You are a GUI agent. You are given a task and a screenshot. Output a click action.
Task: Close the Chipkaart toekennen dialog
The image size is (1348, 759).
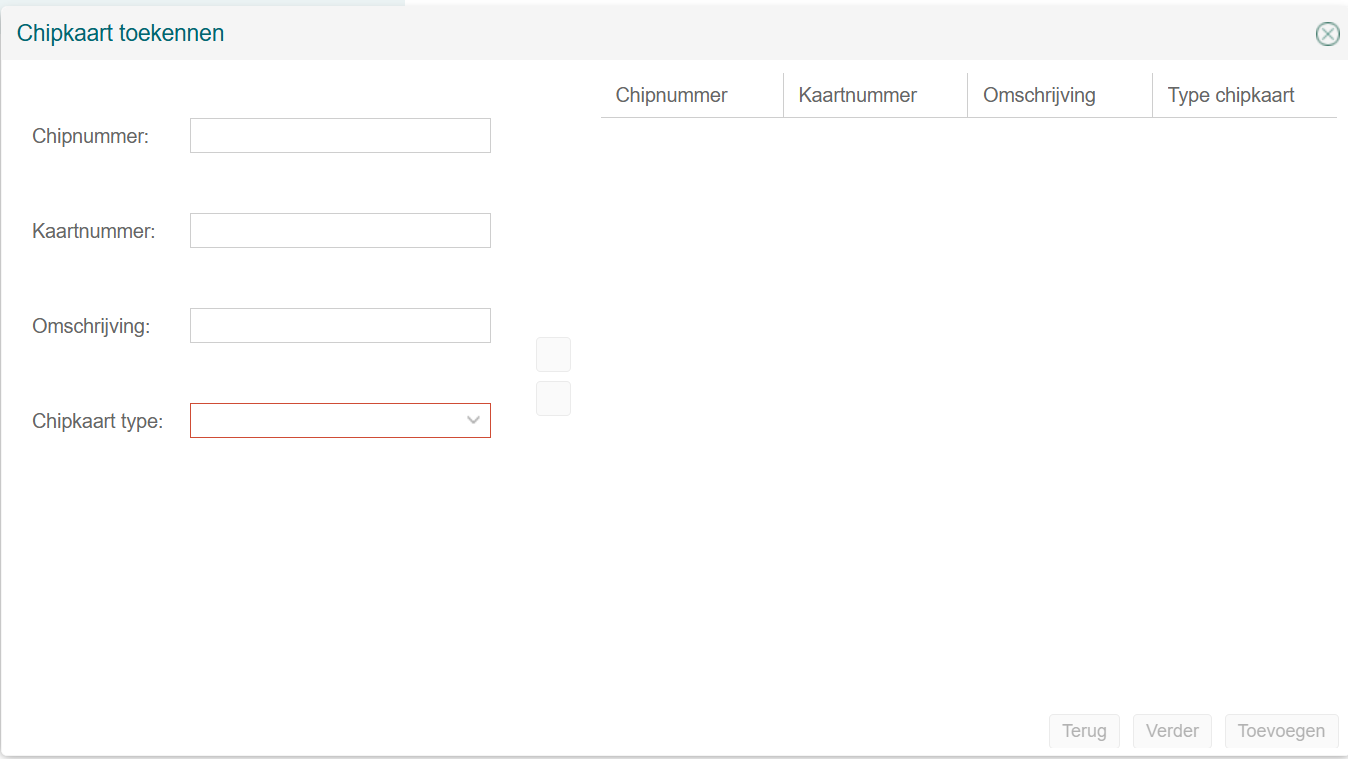(x=1327, y=34)
